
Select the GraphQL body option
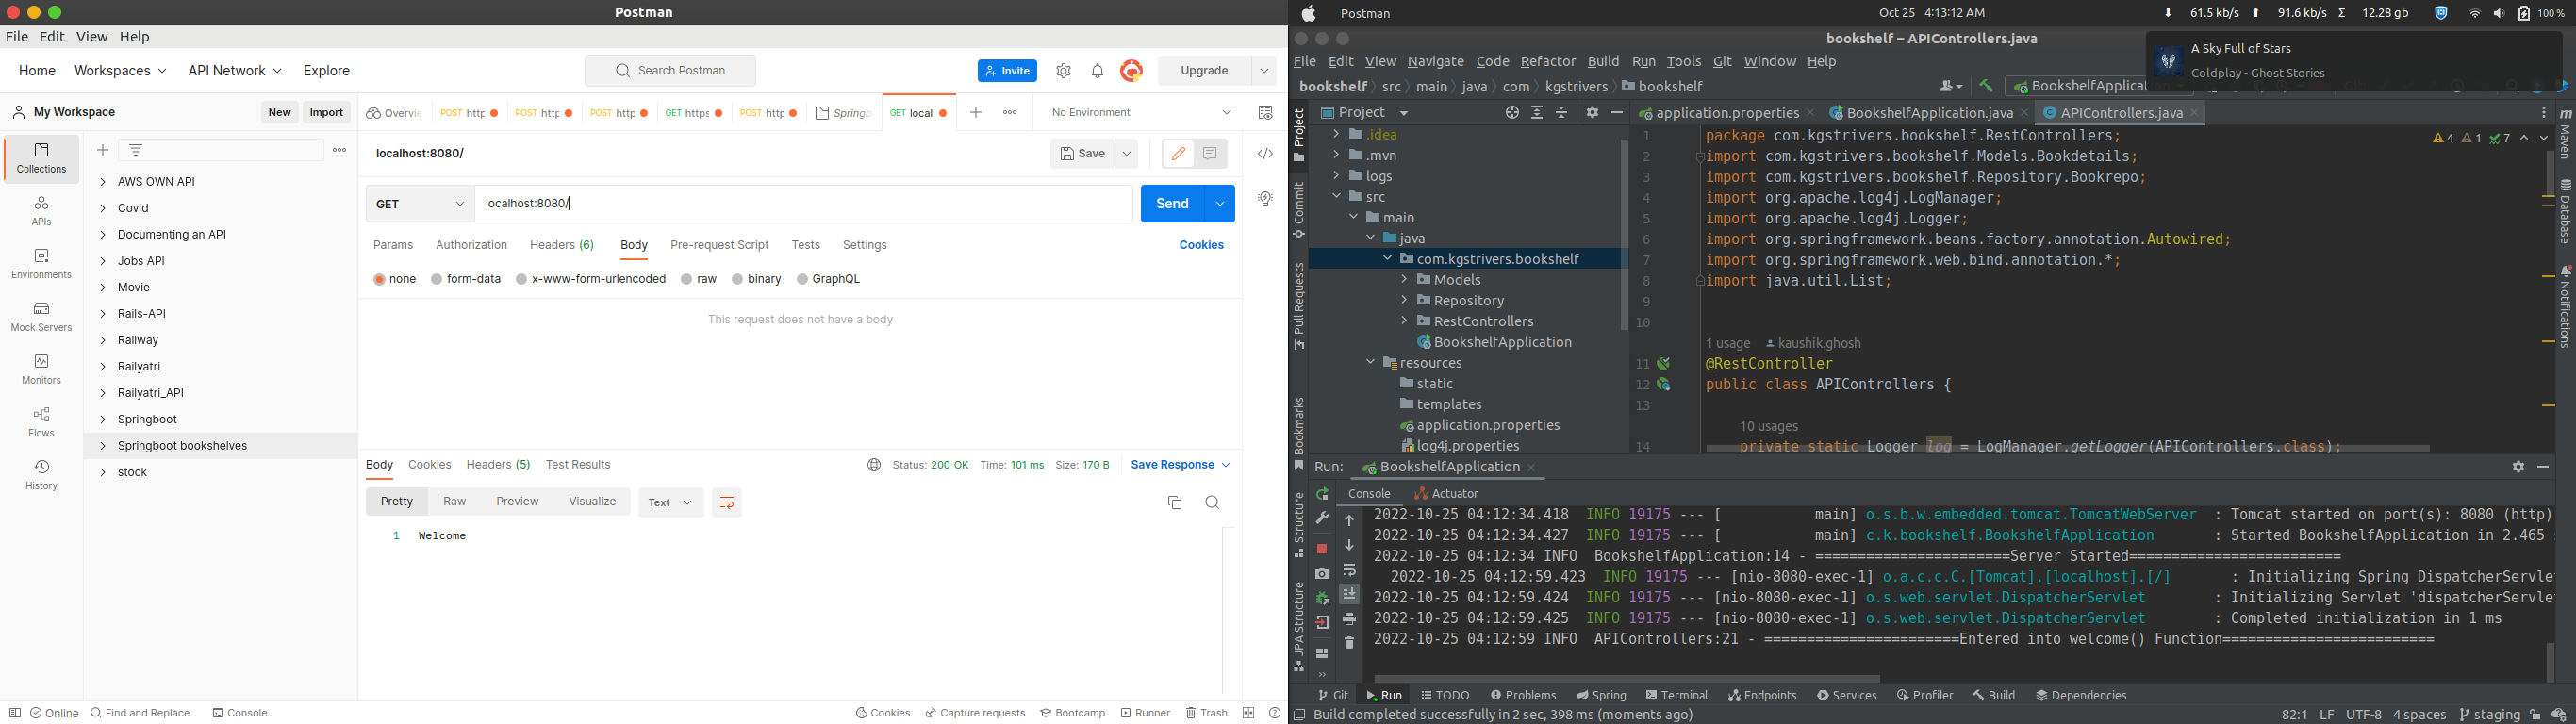pyautogui.click(x=829, y=279)
